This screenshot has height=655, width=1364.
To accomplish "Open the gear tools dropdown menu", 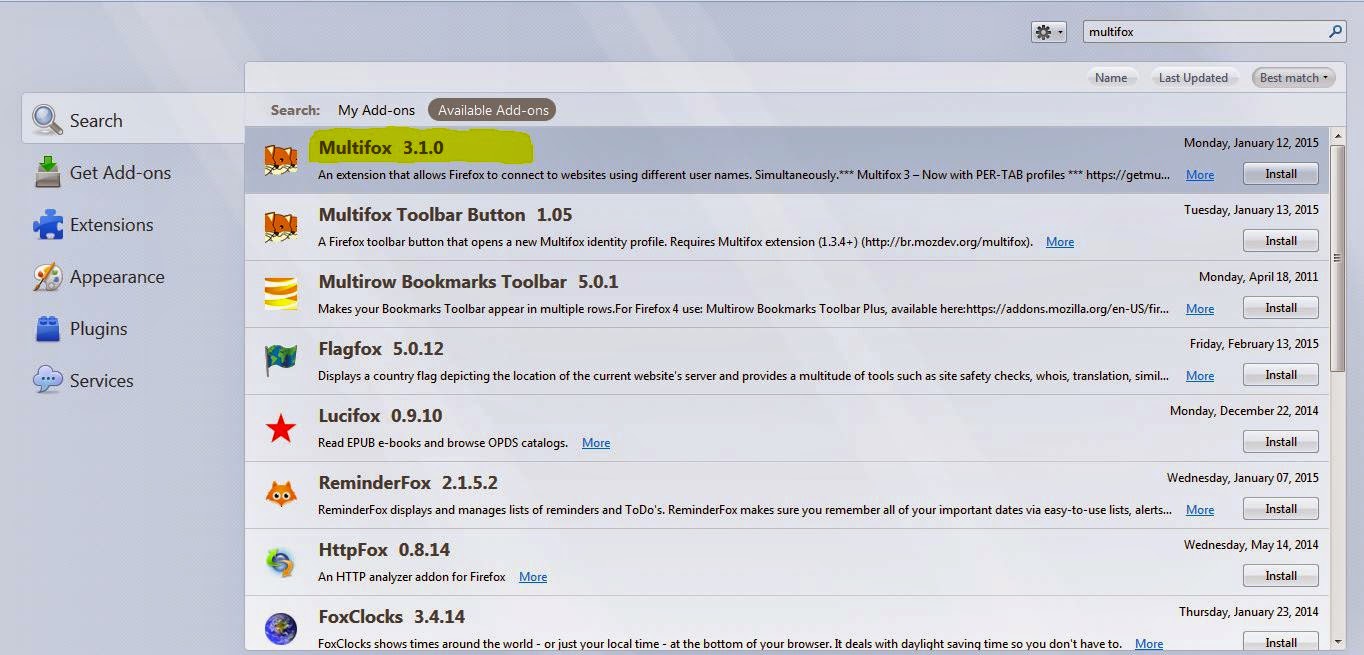I will (1048, 32).
